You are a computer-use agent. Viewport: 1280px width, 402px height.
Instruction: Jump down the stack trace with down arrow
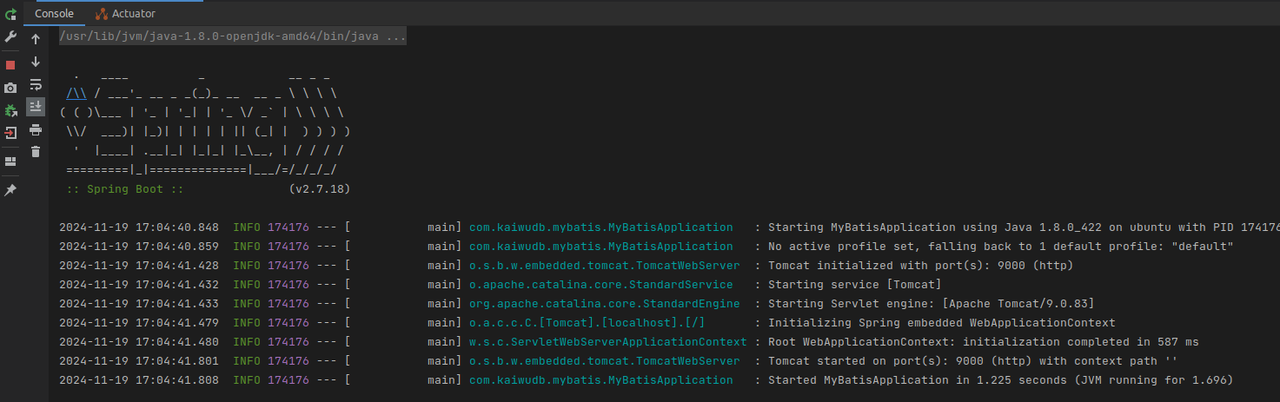click(36, 62)
